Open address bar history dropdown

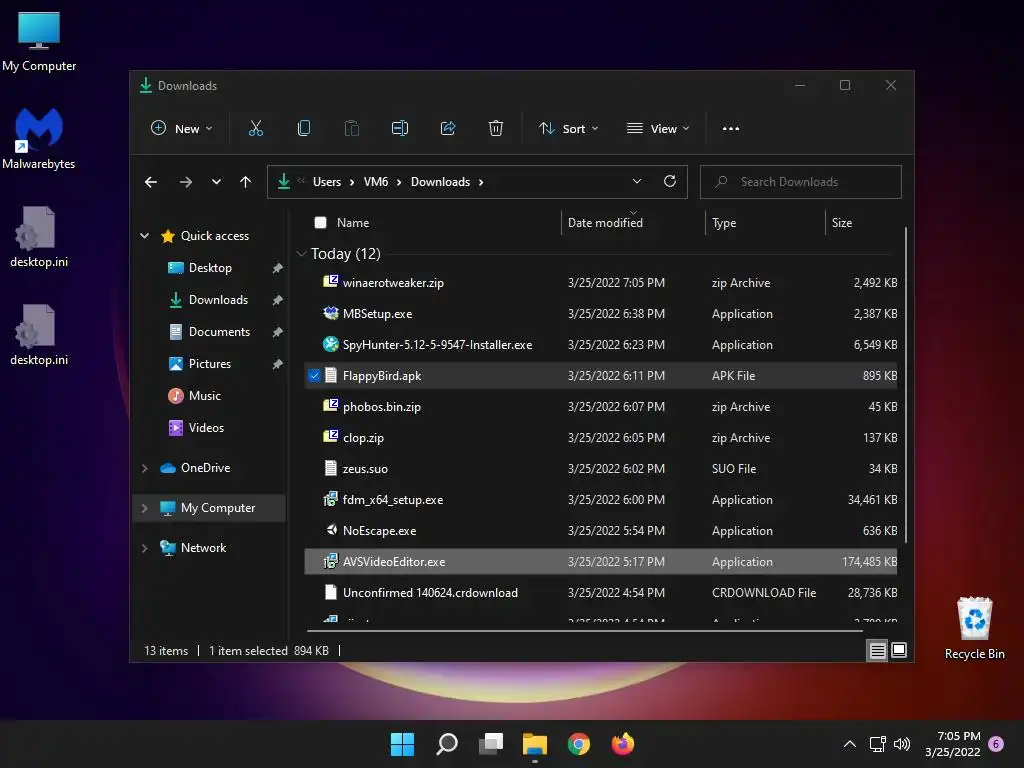(637, 181)
